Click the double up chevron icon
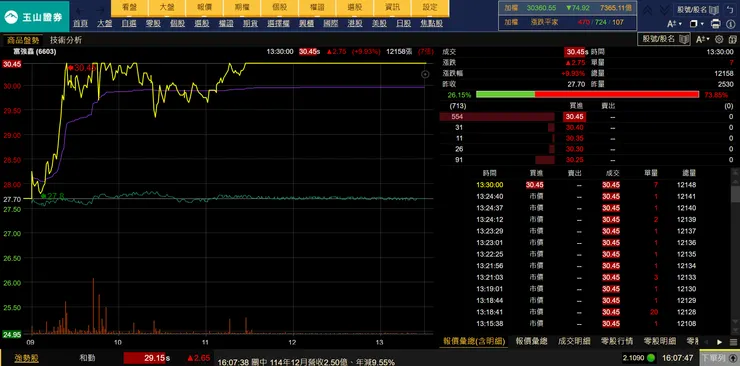 tap(648, 11)
